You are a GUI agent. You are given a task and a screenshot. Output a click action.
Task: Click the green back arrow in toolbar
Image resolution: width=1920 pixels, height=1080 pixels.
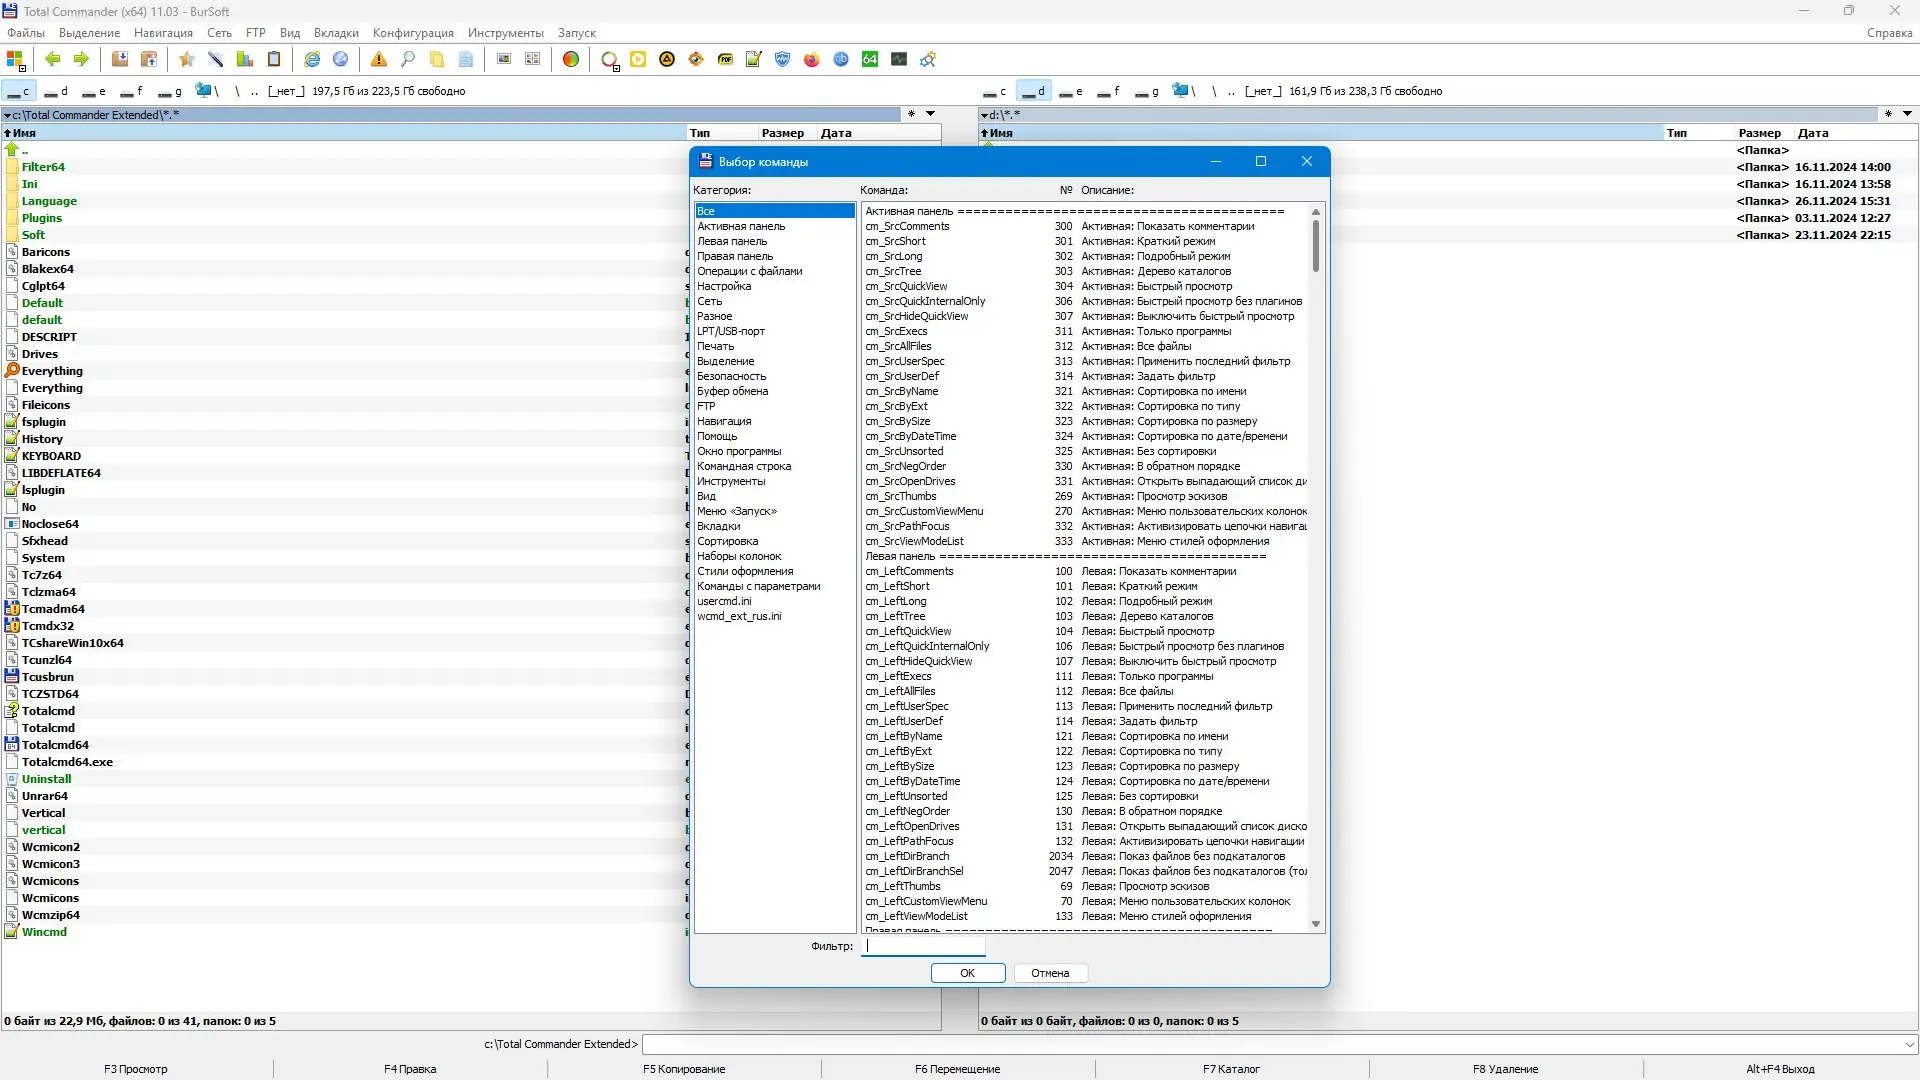(x=52, y=60)
